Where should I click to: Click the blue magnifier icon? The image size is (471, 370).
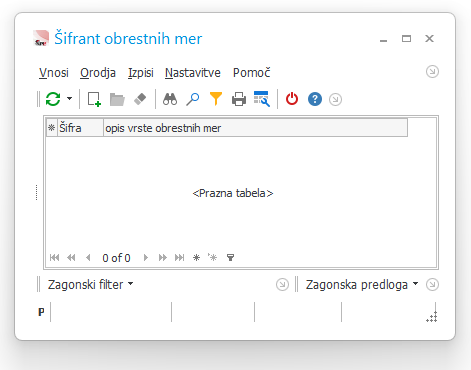193,99
